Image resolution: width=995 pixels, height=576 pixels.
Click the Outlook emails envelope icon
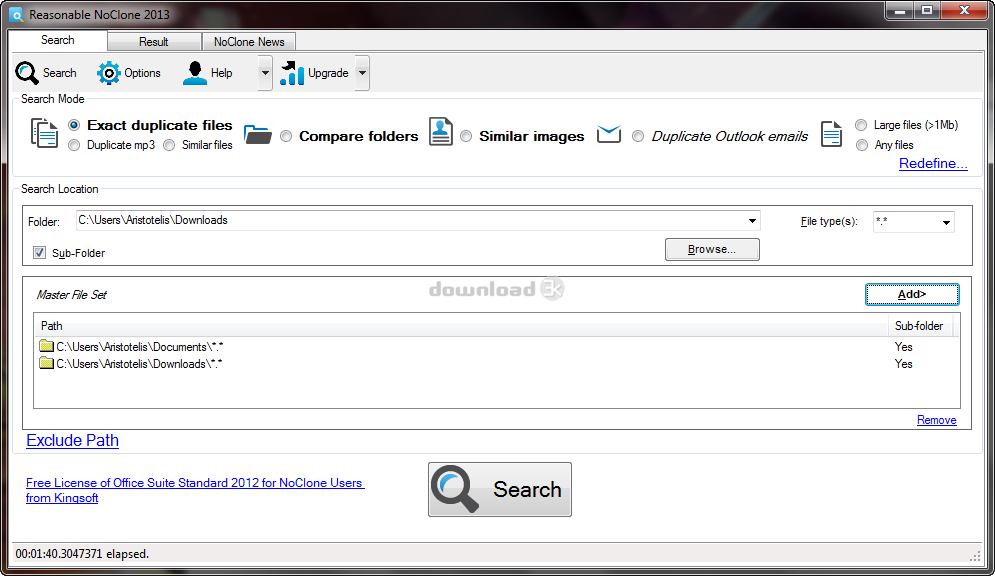pos(609,134)
